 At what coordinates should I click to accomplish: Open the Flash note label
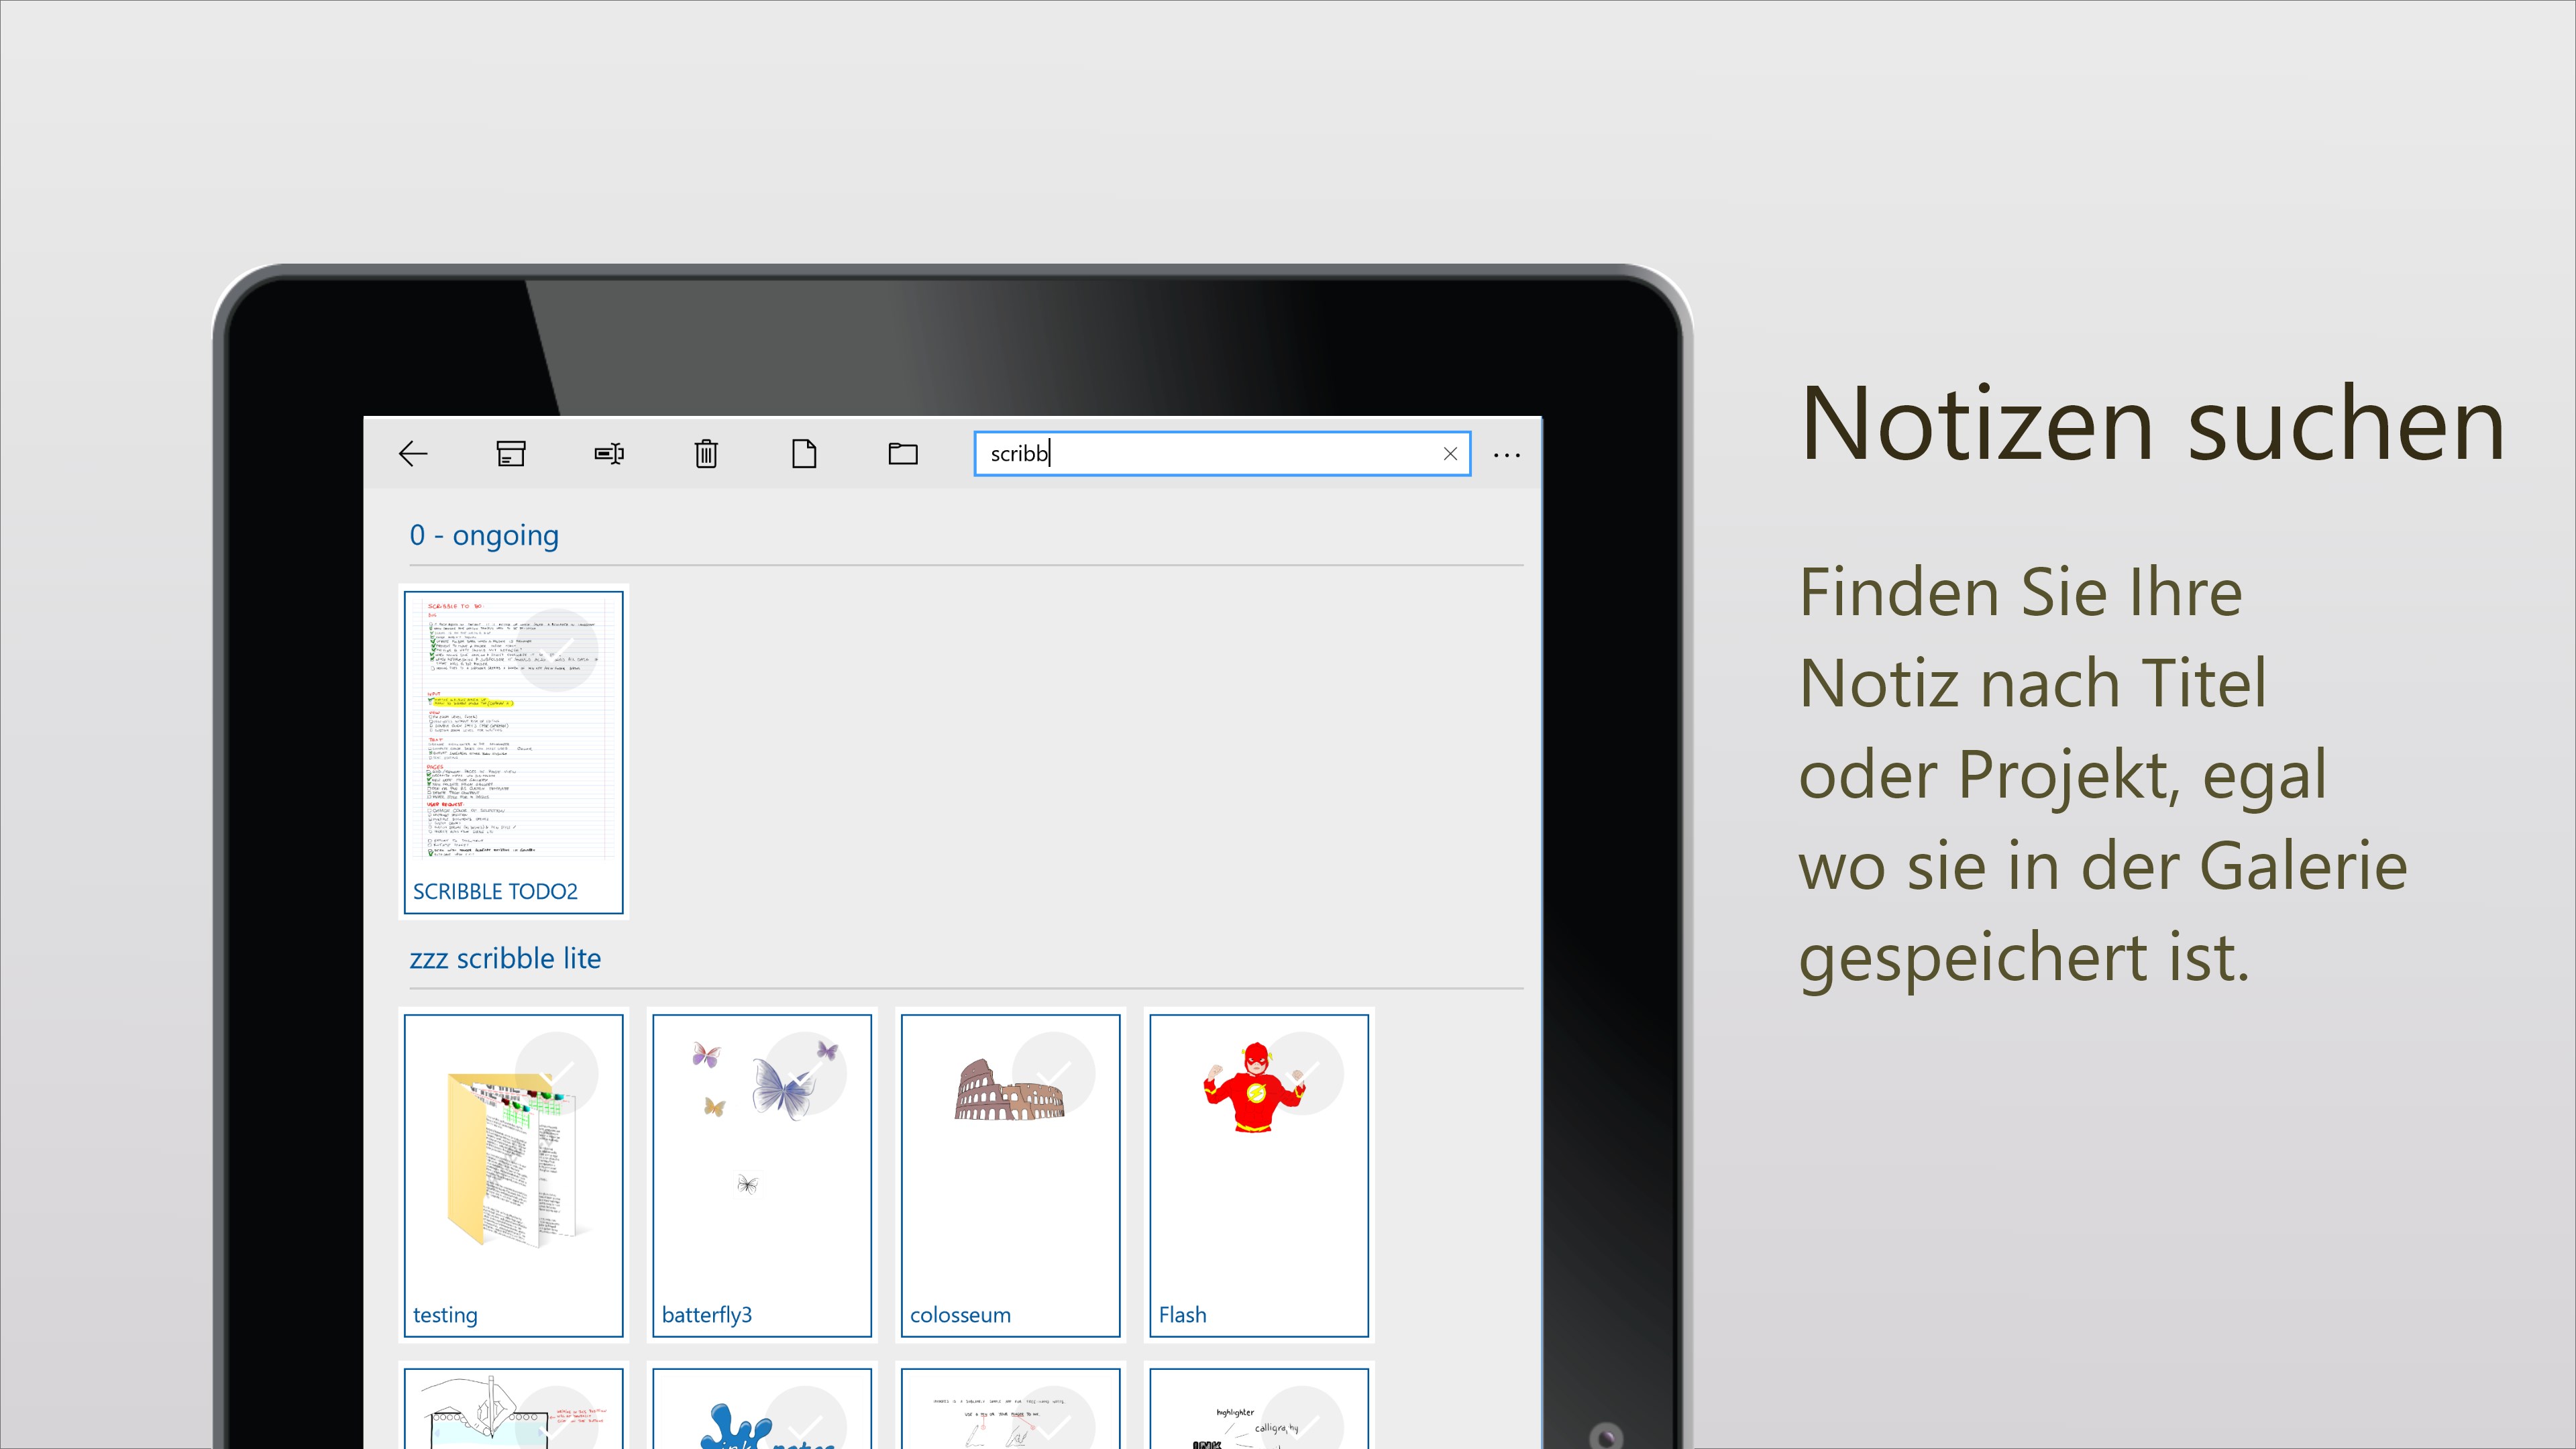tap(1182, 1315)
